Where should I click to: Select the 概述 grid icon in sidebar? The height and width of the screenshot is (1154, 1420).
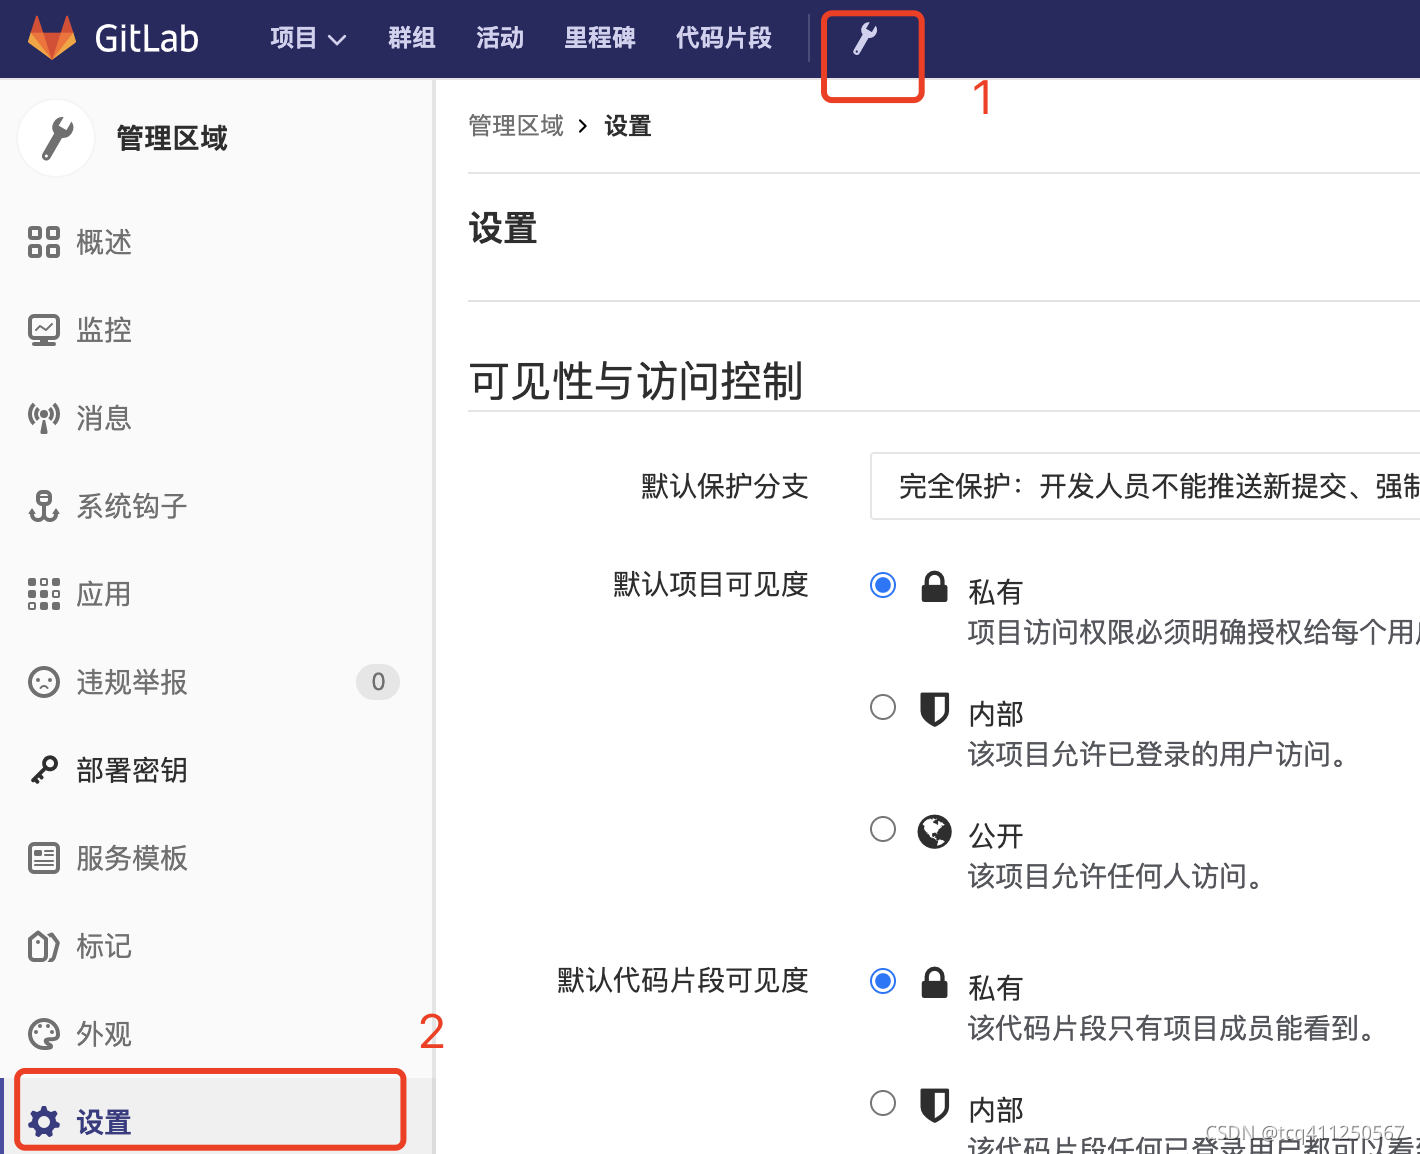coord(44,242)
